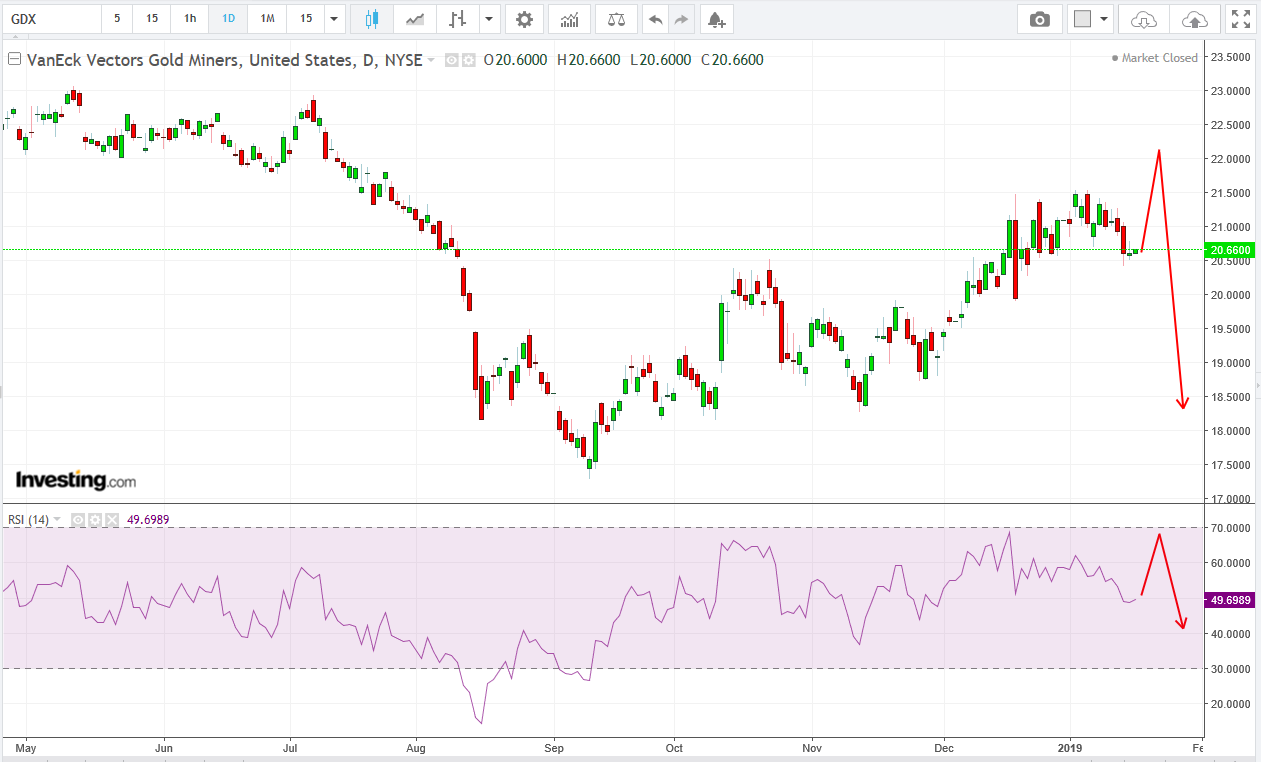Take a chart snapshot with camera icon
1261x762 pixels.
point(1040,19)
